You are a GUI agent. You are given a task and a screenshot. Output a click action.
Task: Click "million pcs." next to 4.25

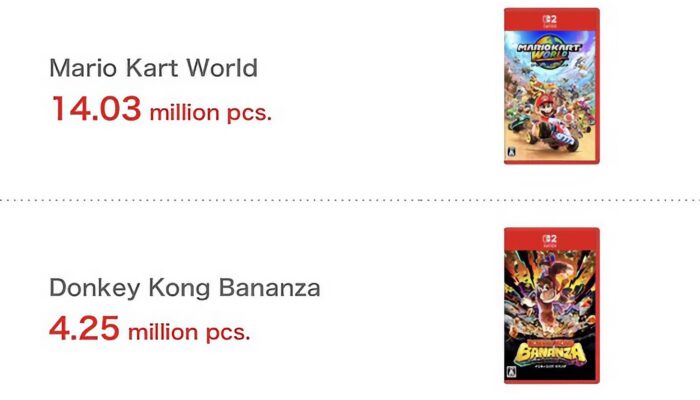coord(189,331)
